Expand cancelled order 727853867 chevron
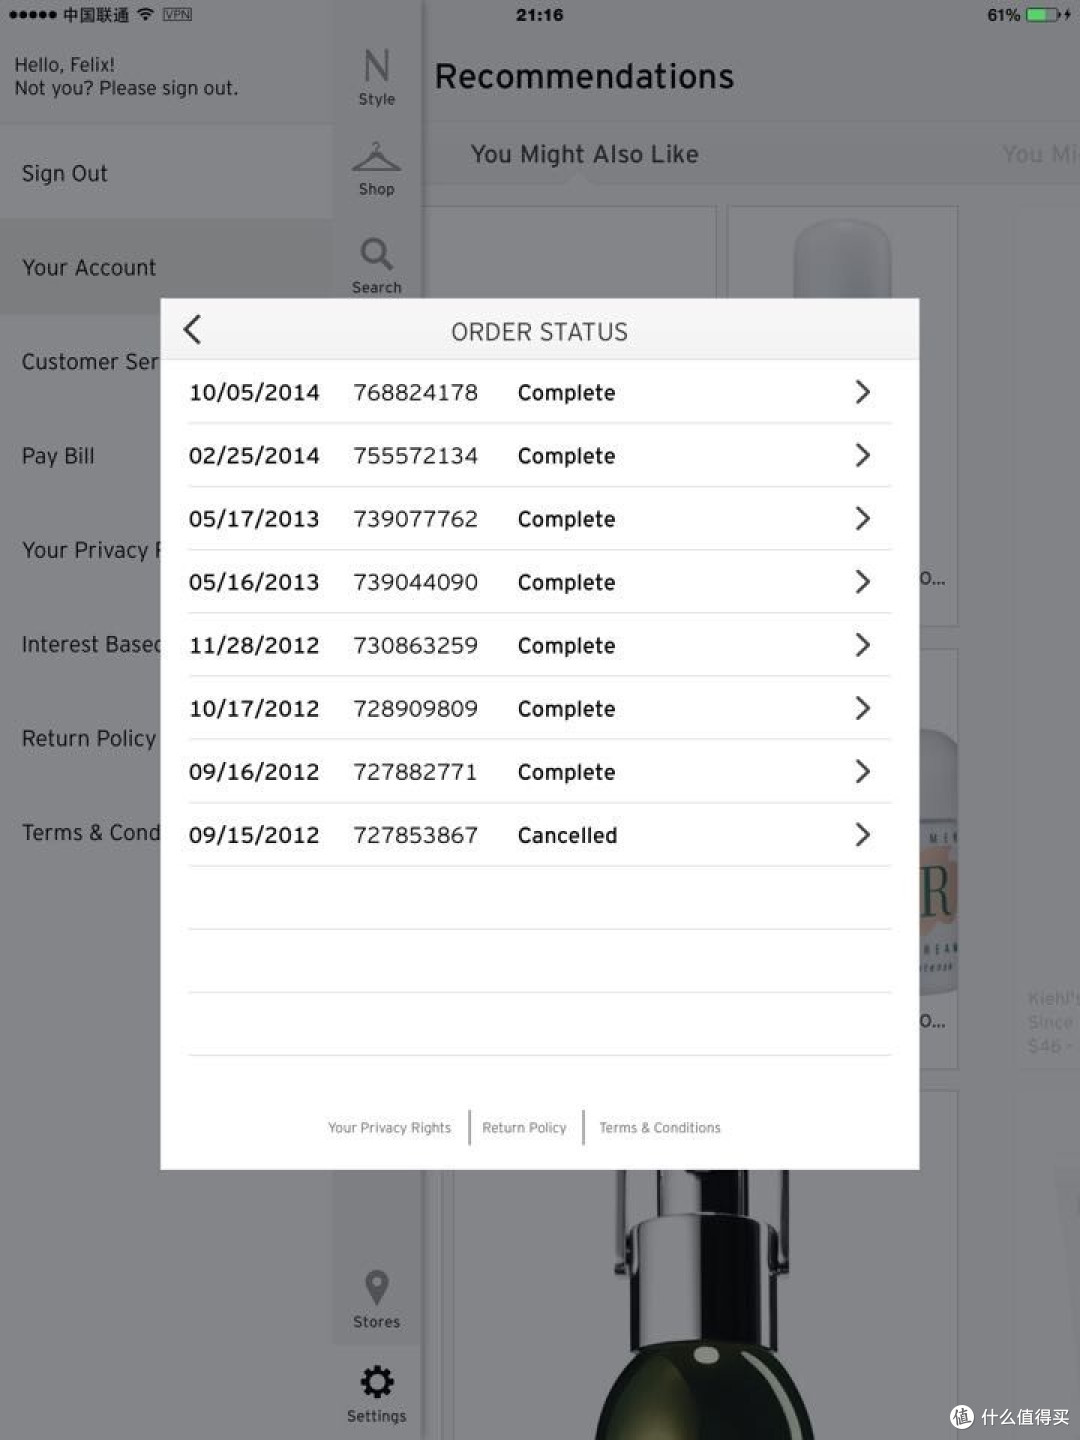This screenshot has height=1440, width=1080. coord(863,835)
